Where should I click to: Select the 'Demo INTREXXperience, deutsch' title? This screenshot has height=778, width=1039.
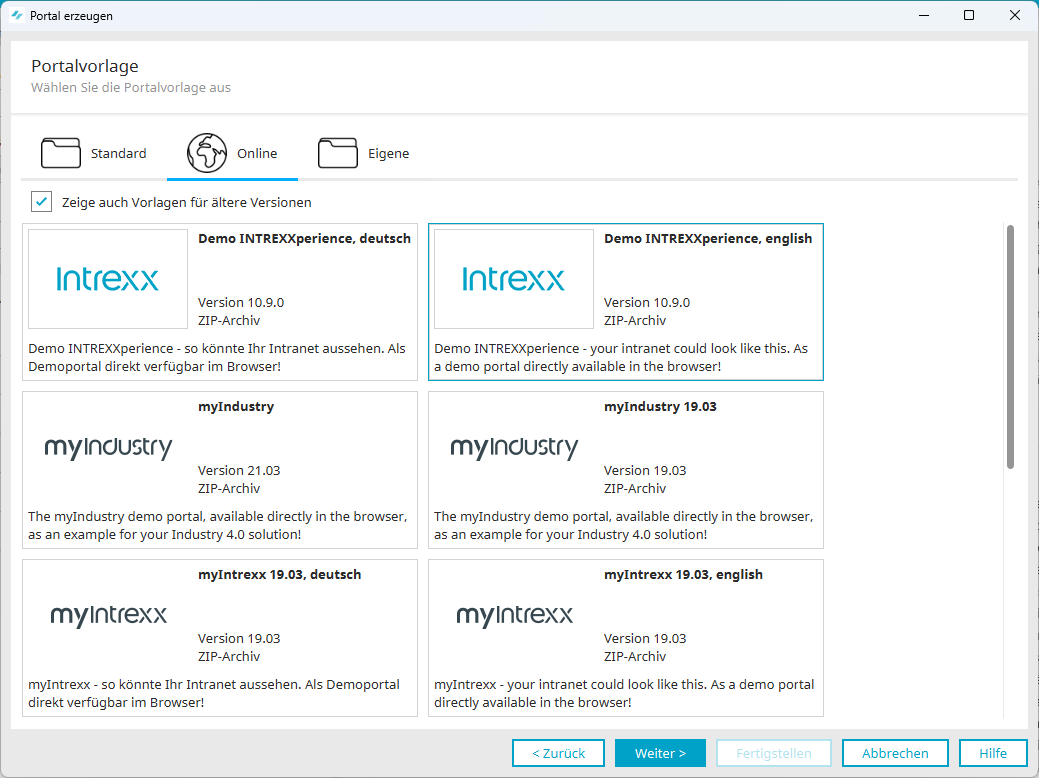304,239
